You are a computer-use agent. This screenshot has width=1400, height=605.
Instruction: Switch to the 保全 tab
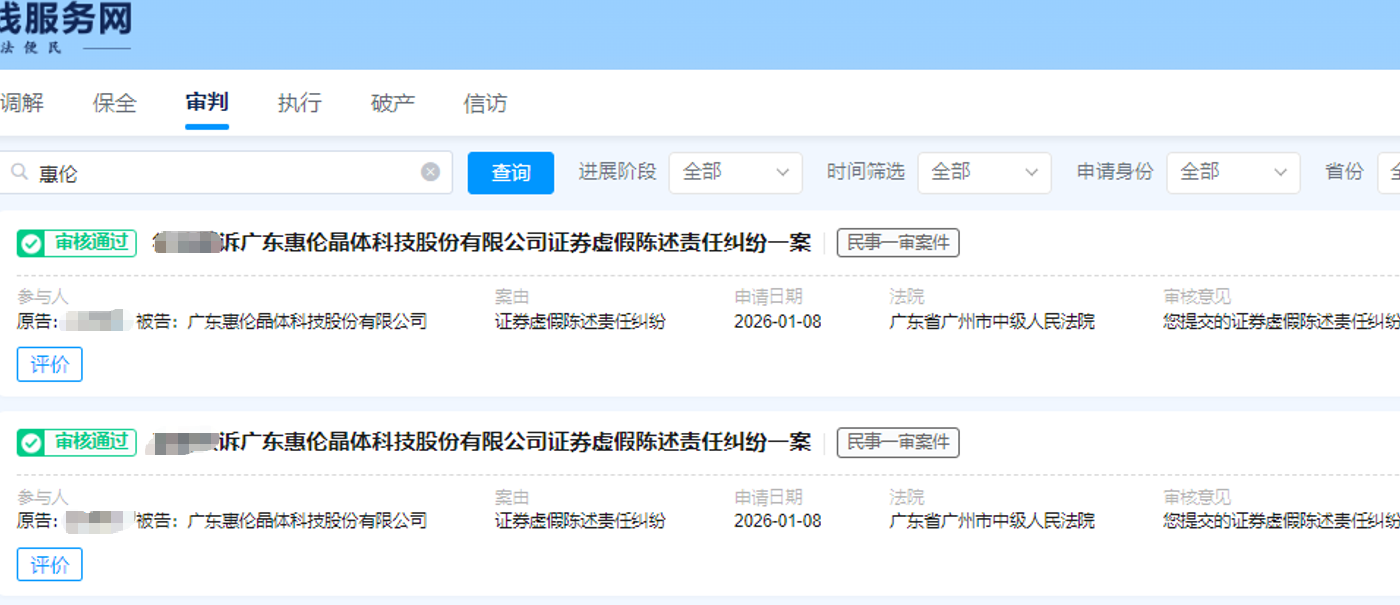tap(113, 103)
